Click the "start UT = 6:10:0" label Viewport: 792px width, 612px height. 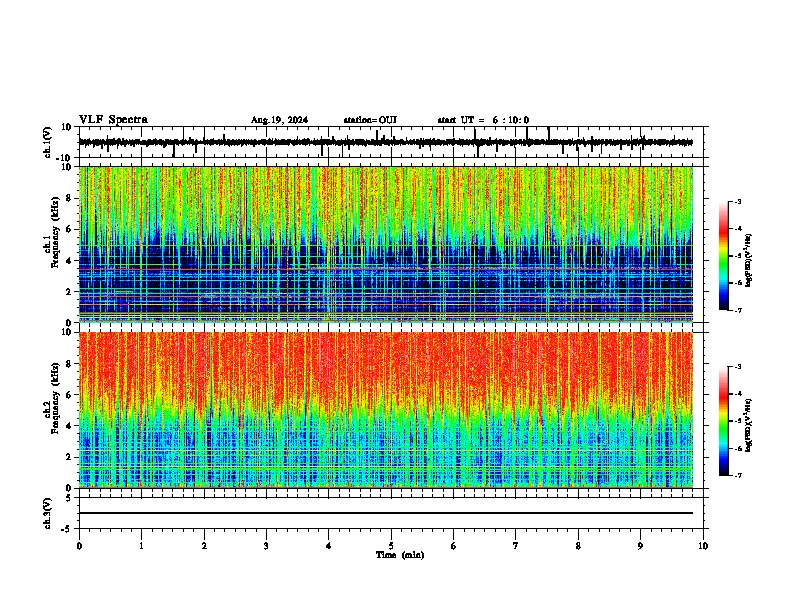(483, 120)
